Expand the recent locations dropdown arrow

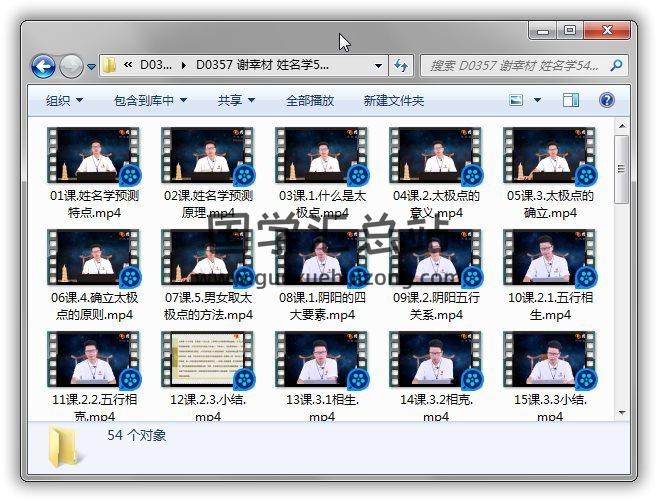tap(91, 67)
